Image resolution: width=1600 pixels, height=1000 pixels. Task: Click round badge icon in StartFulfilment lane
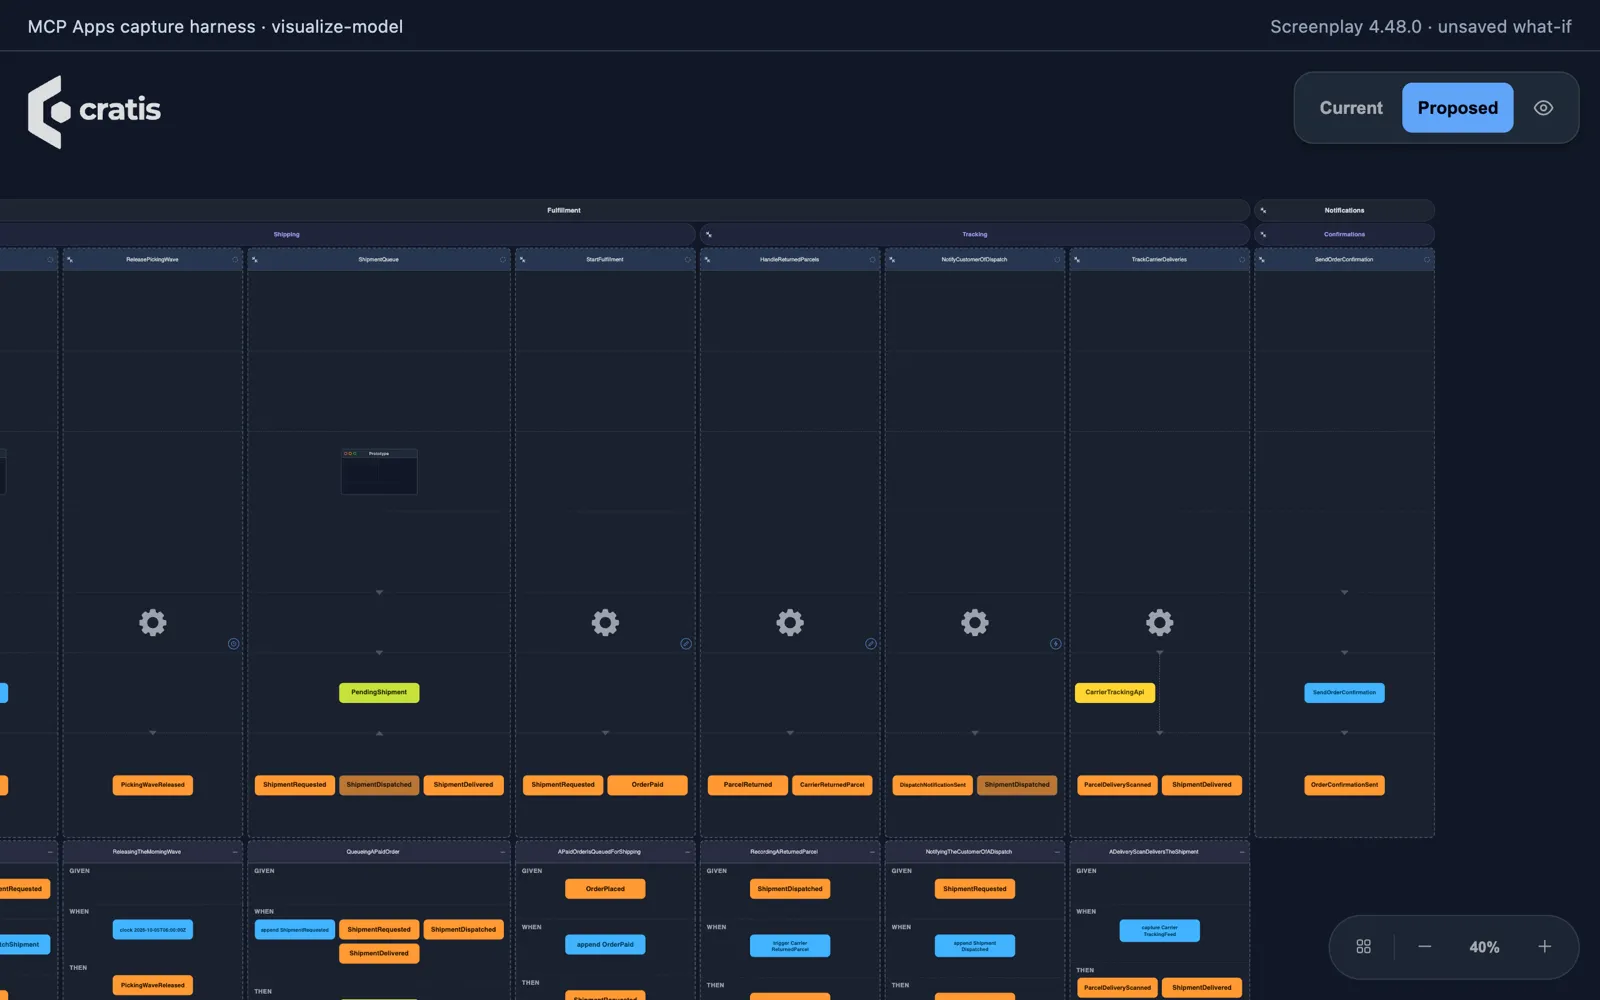click(686, 644)
